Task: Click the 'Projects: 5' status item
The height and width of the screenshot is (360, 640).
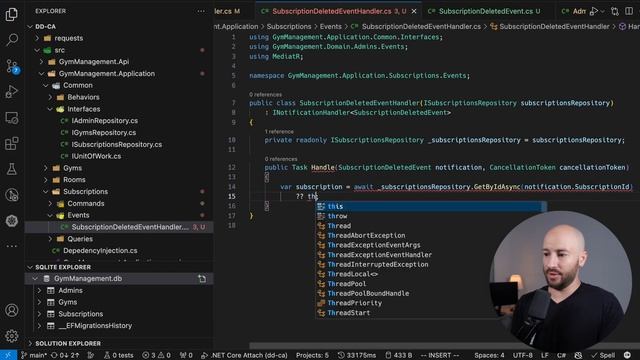Action: (x=312, y=355)
